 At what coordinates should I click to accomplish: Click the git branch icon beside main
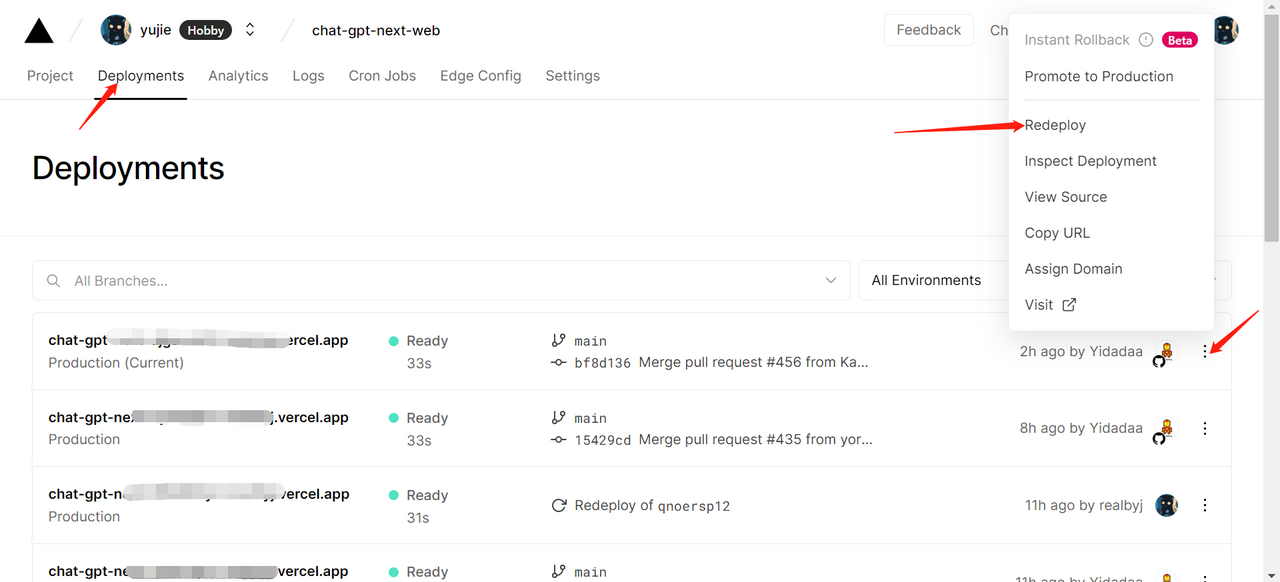559,341
